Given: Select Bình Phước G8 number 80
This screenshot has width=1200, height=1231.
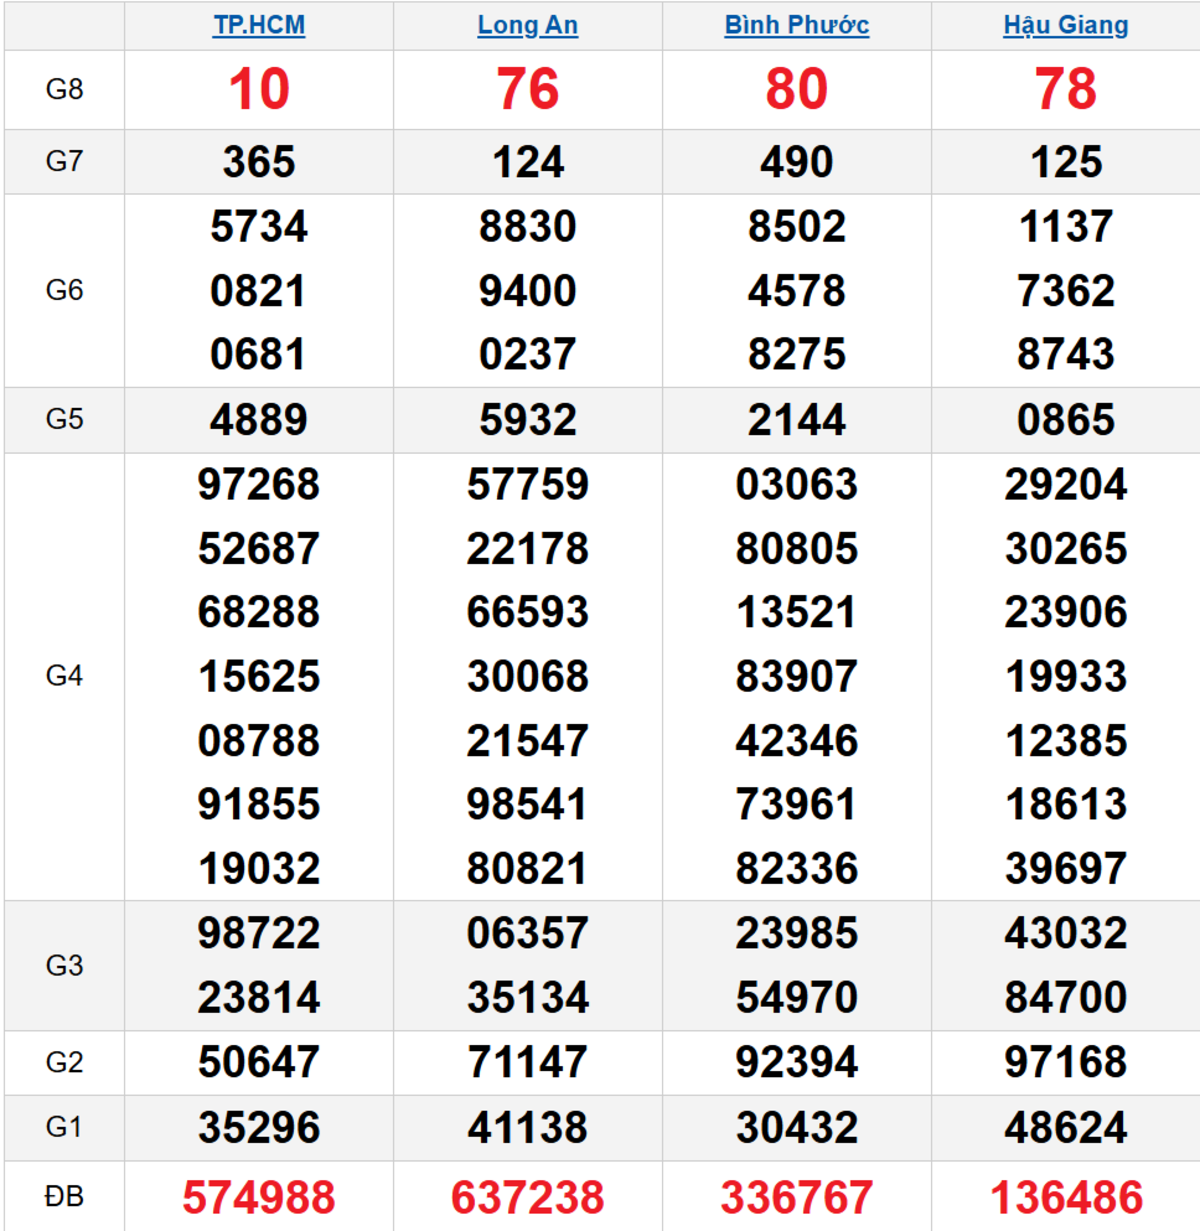Looking at the screenshot, I should (796, 90).
